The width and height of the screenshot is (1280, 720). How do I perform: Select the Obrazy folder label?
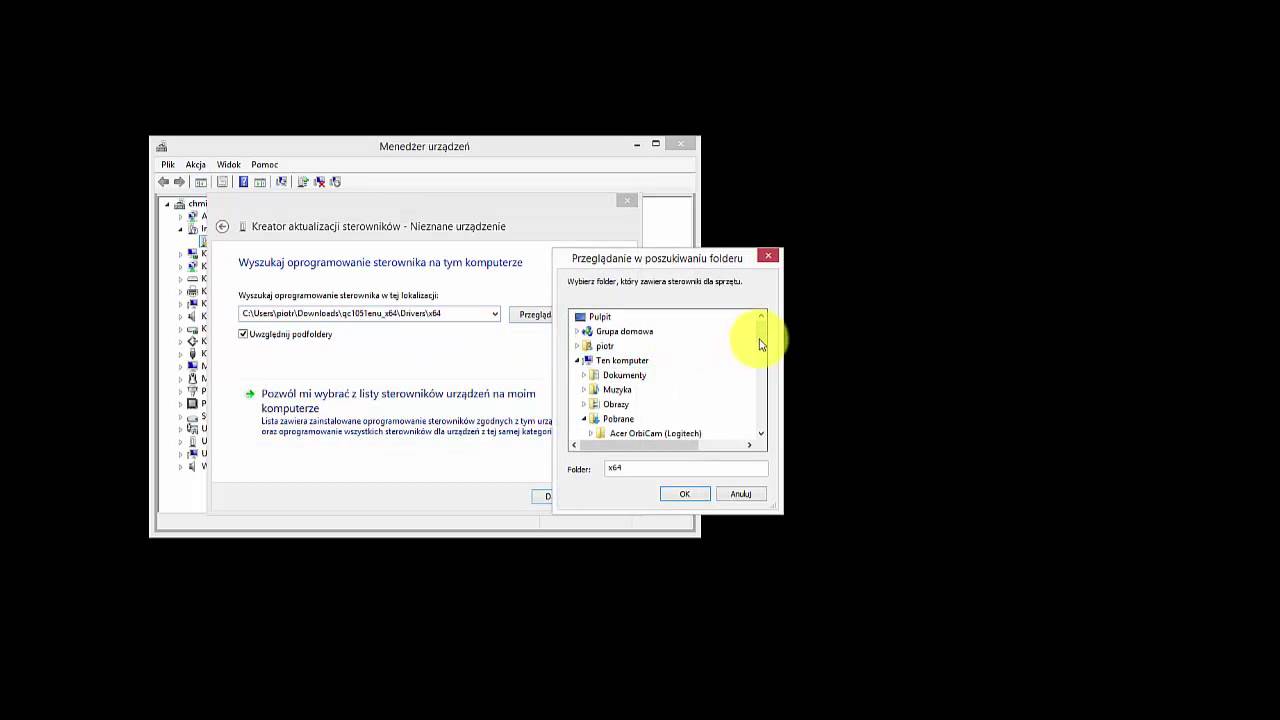pos(616,404)
